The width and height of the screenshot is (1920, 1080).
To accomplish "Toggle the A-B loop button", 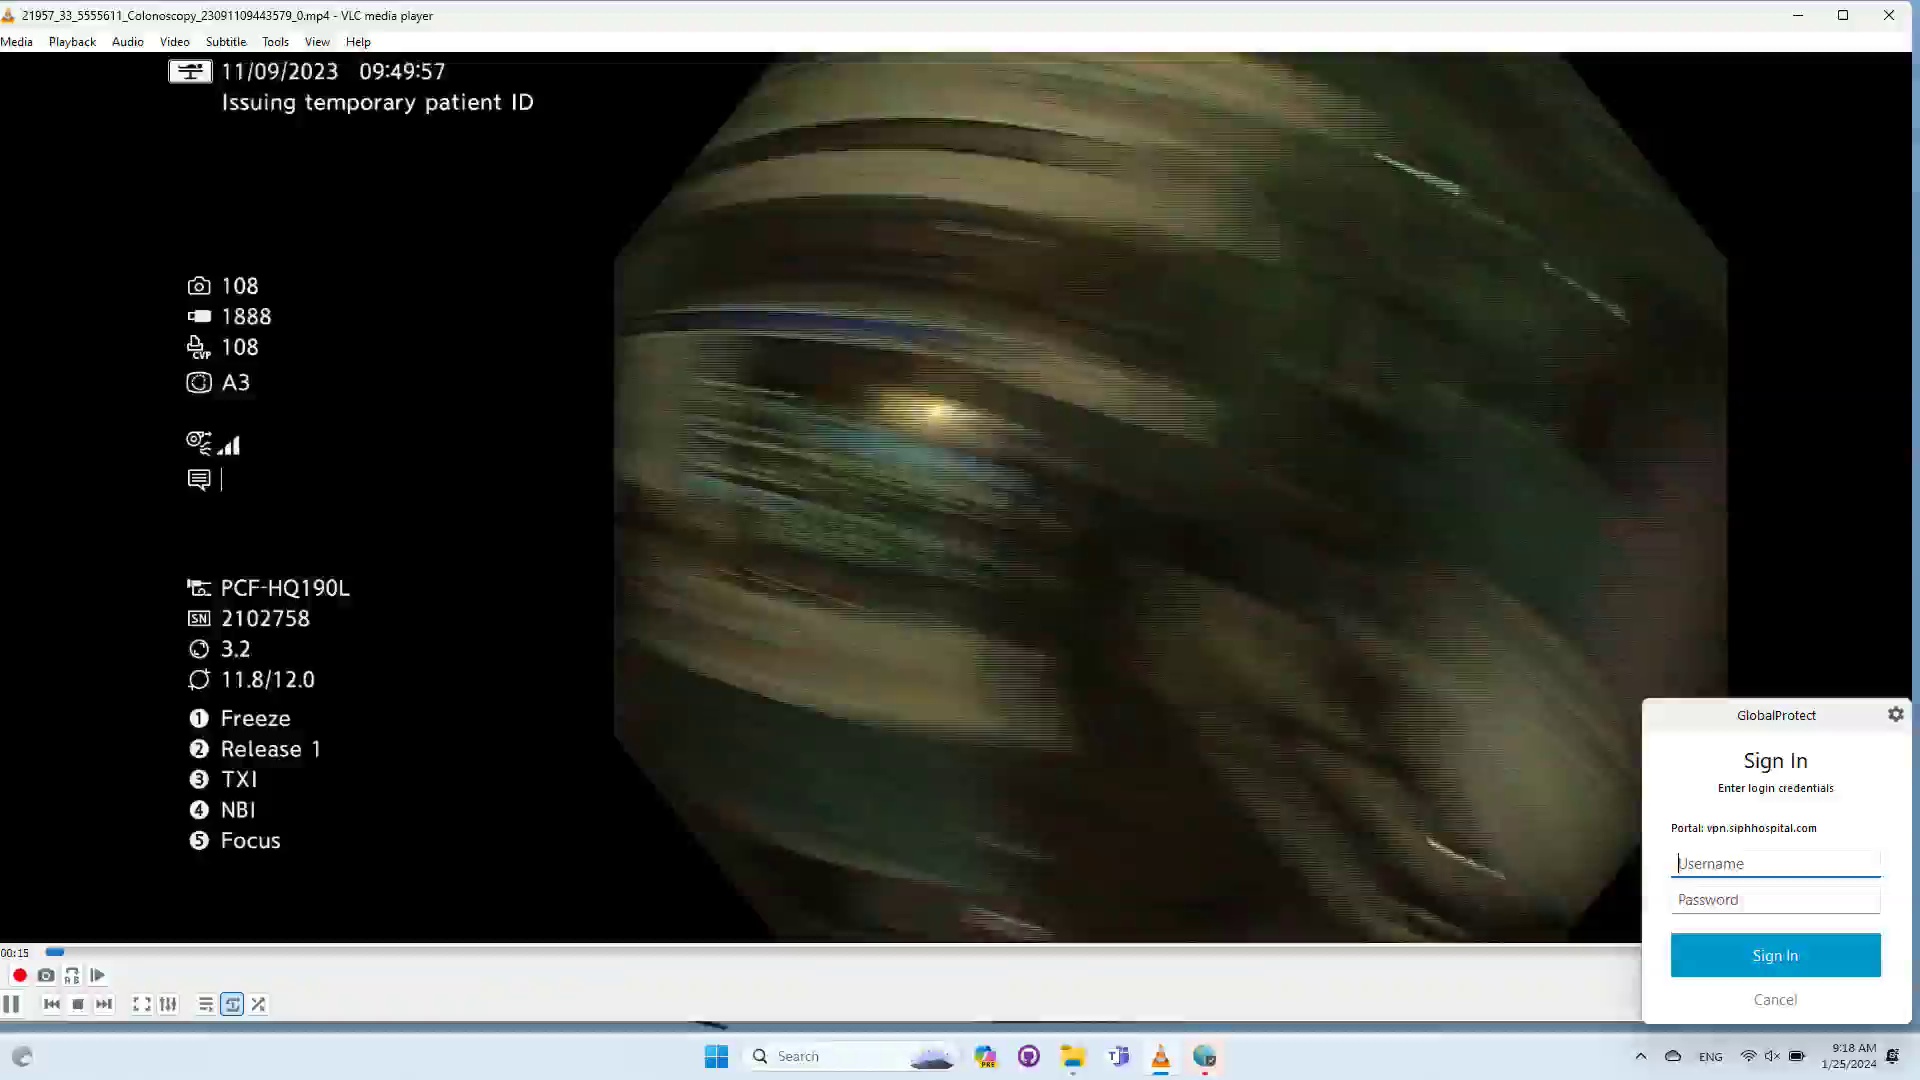I will click(x=72, y=975).
